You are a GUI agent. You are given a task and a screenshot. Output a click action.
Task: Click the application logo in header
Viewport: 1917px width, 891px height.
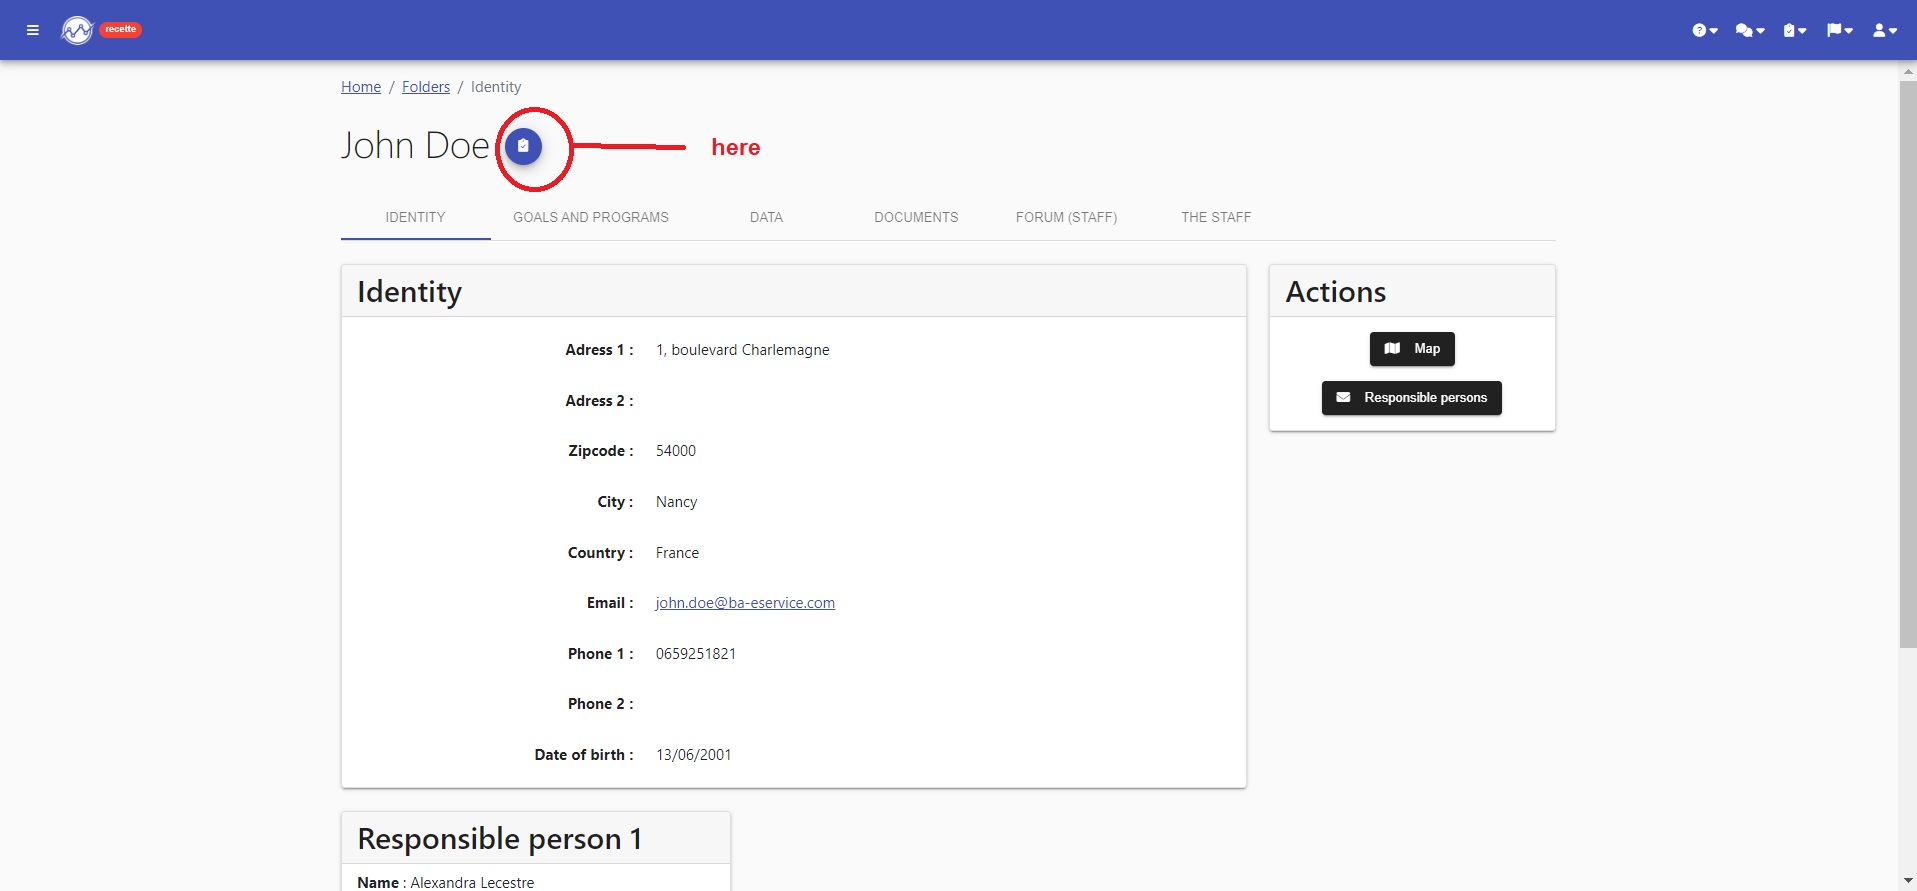click(x=77, y=30)
